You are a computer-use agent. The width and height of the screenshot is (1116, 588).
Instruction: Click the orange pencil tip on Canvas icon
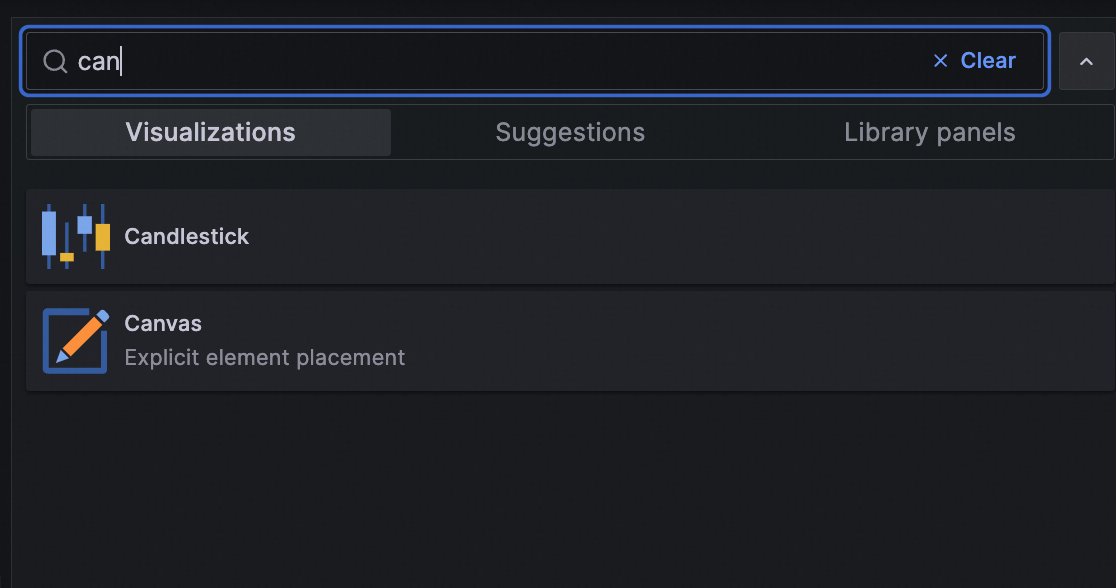(x=63, y=355)
